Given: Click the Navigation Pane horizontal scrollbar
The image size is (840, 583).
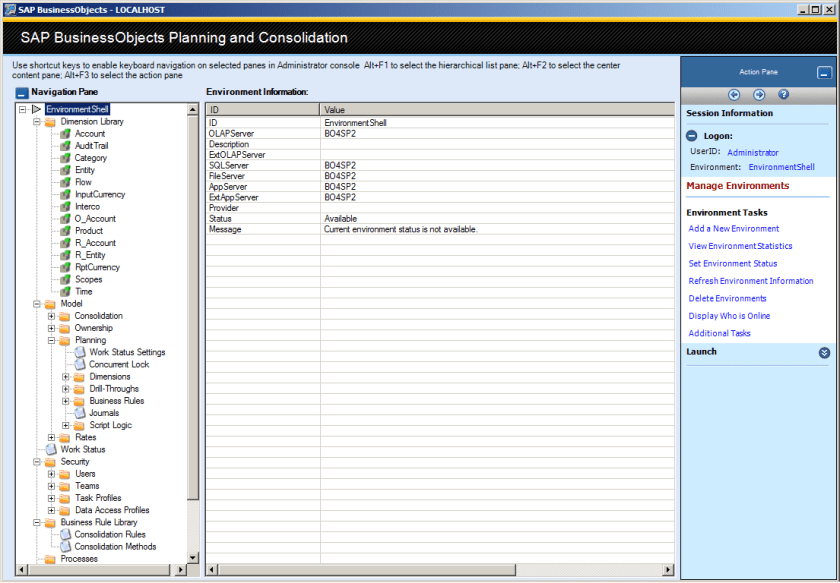Looking at the screenshot, I should [x=100, y=570].
